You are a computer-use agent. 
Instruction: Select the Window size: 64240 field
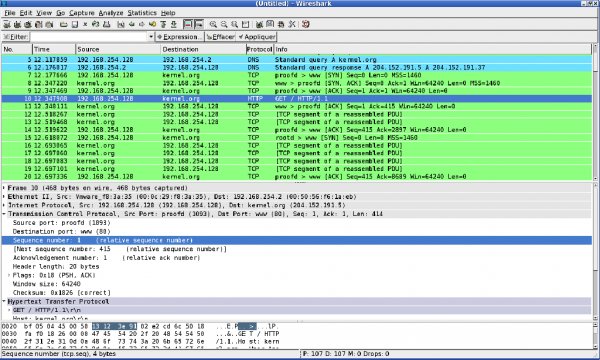click(47, 284)
